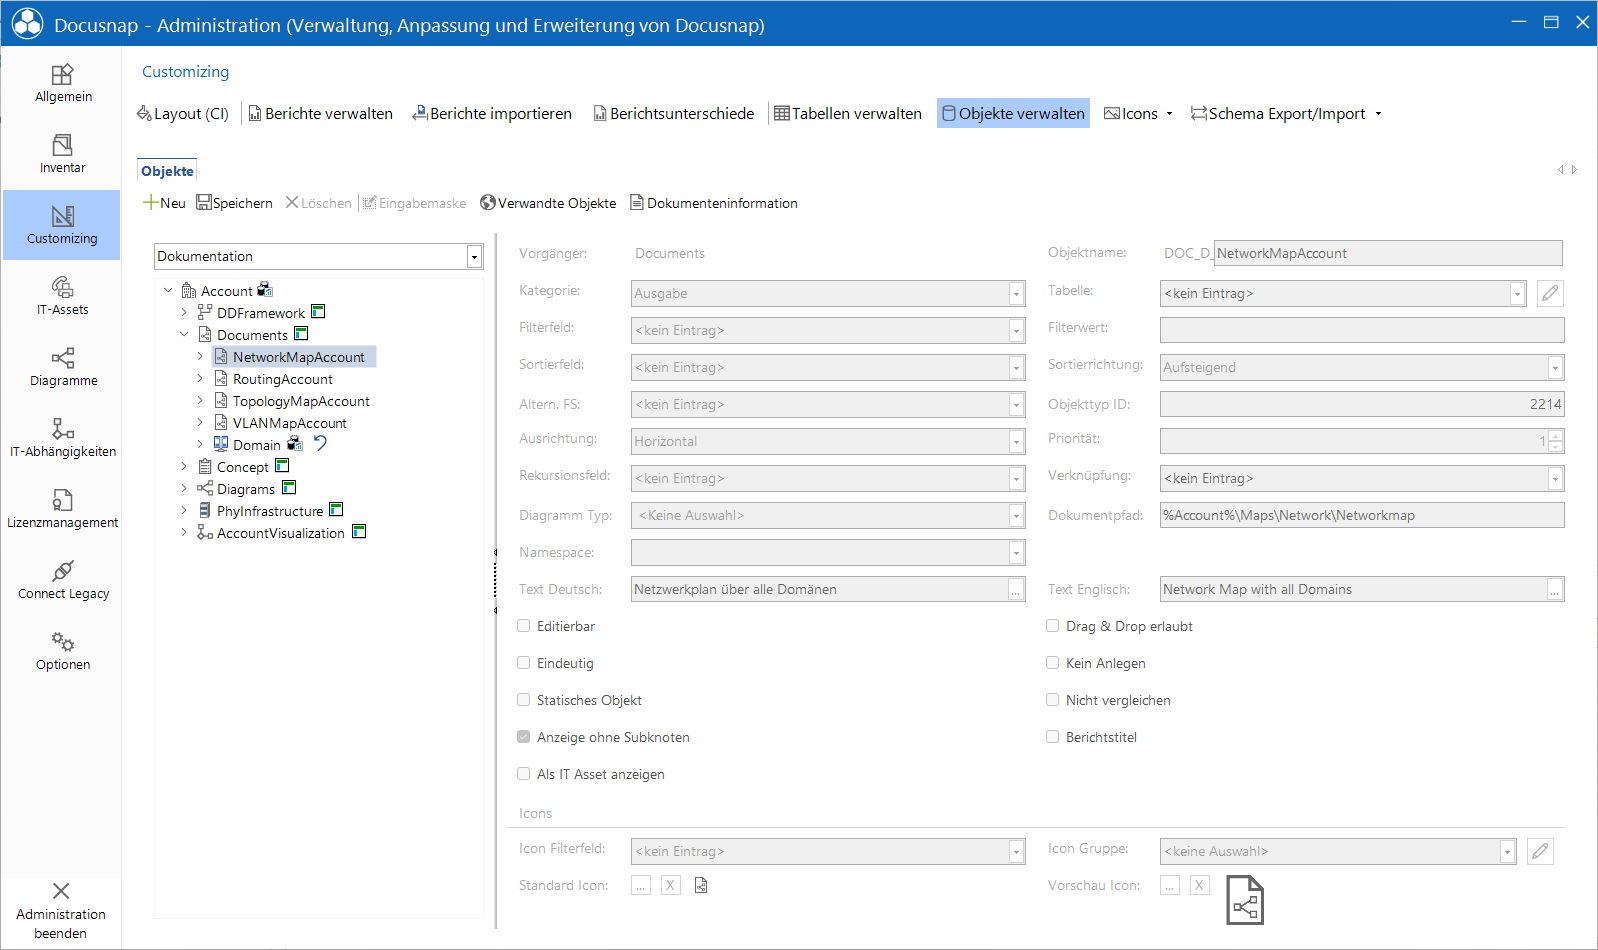Open Optionen in the sidebar
1598x950 pixels.
[x=62, y=651]
